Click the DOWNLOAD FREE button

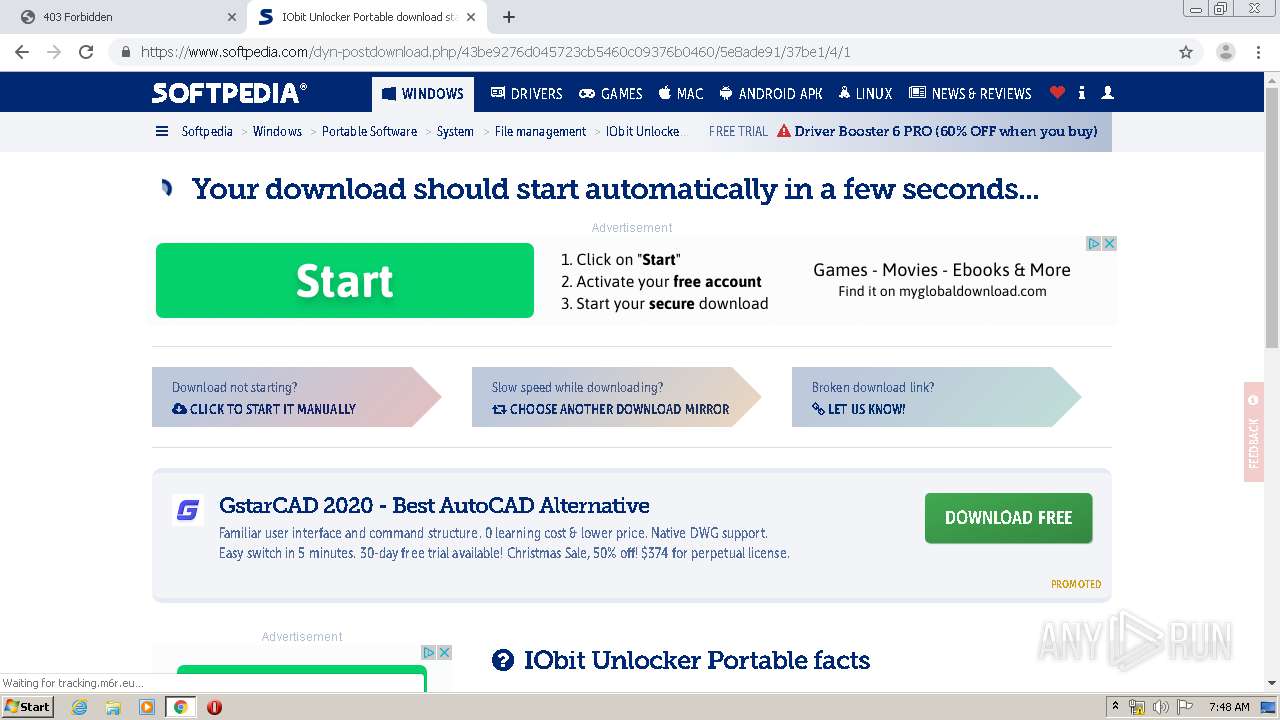pyautogui.click(x=1008, y=518)
